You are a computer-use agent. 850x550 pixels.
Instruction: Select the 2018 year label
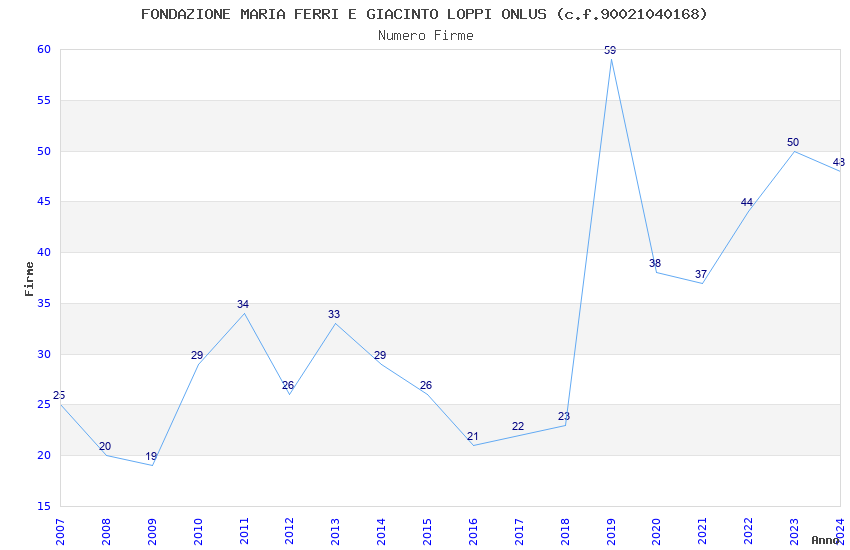click(565, 532)
